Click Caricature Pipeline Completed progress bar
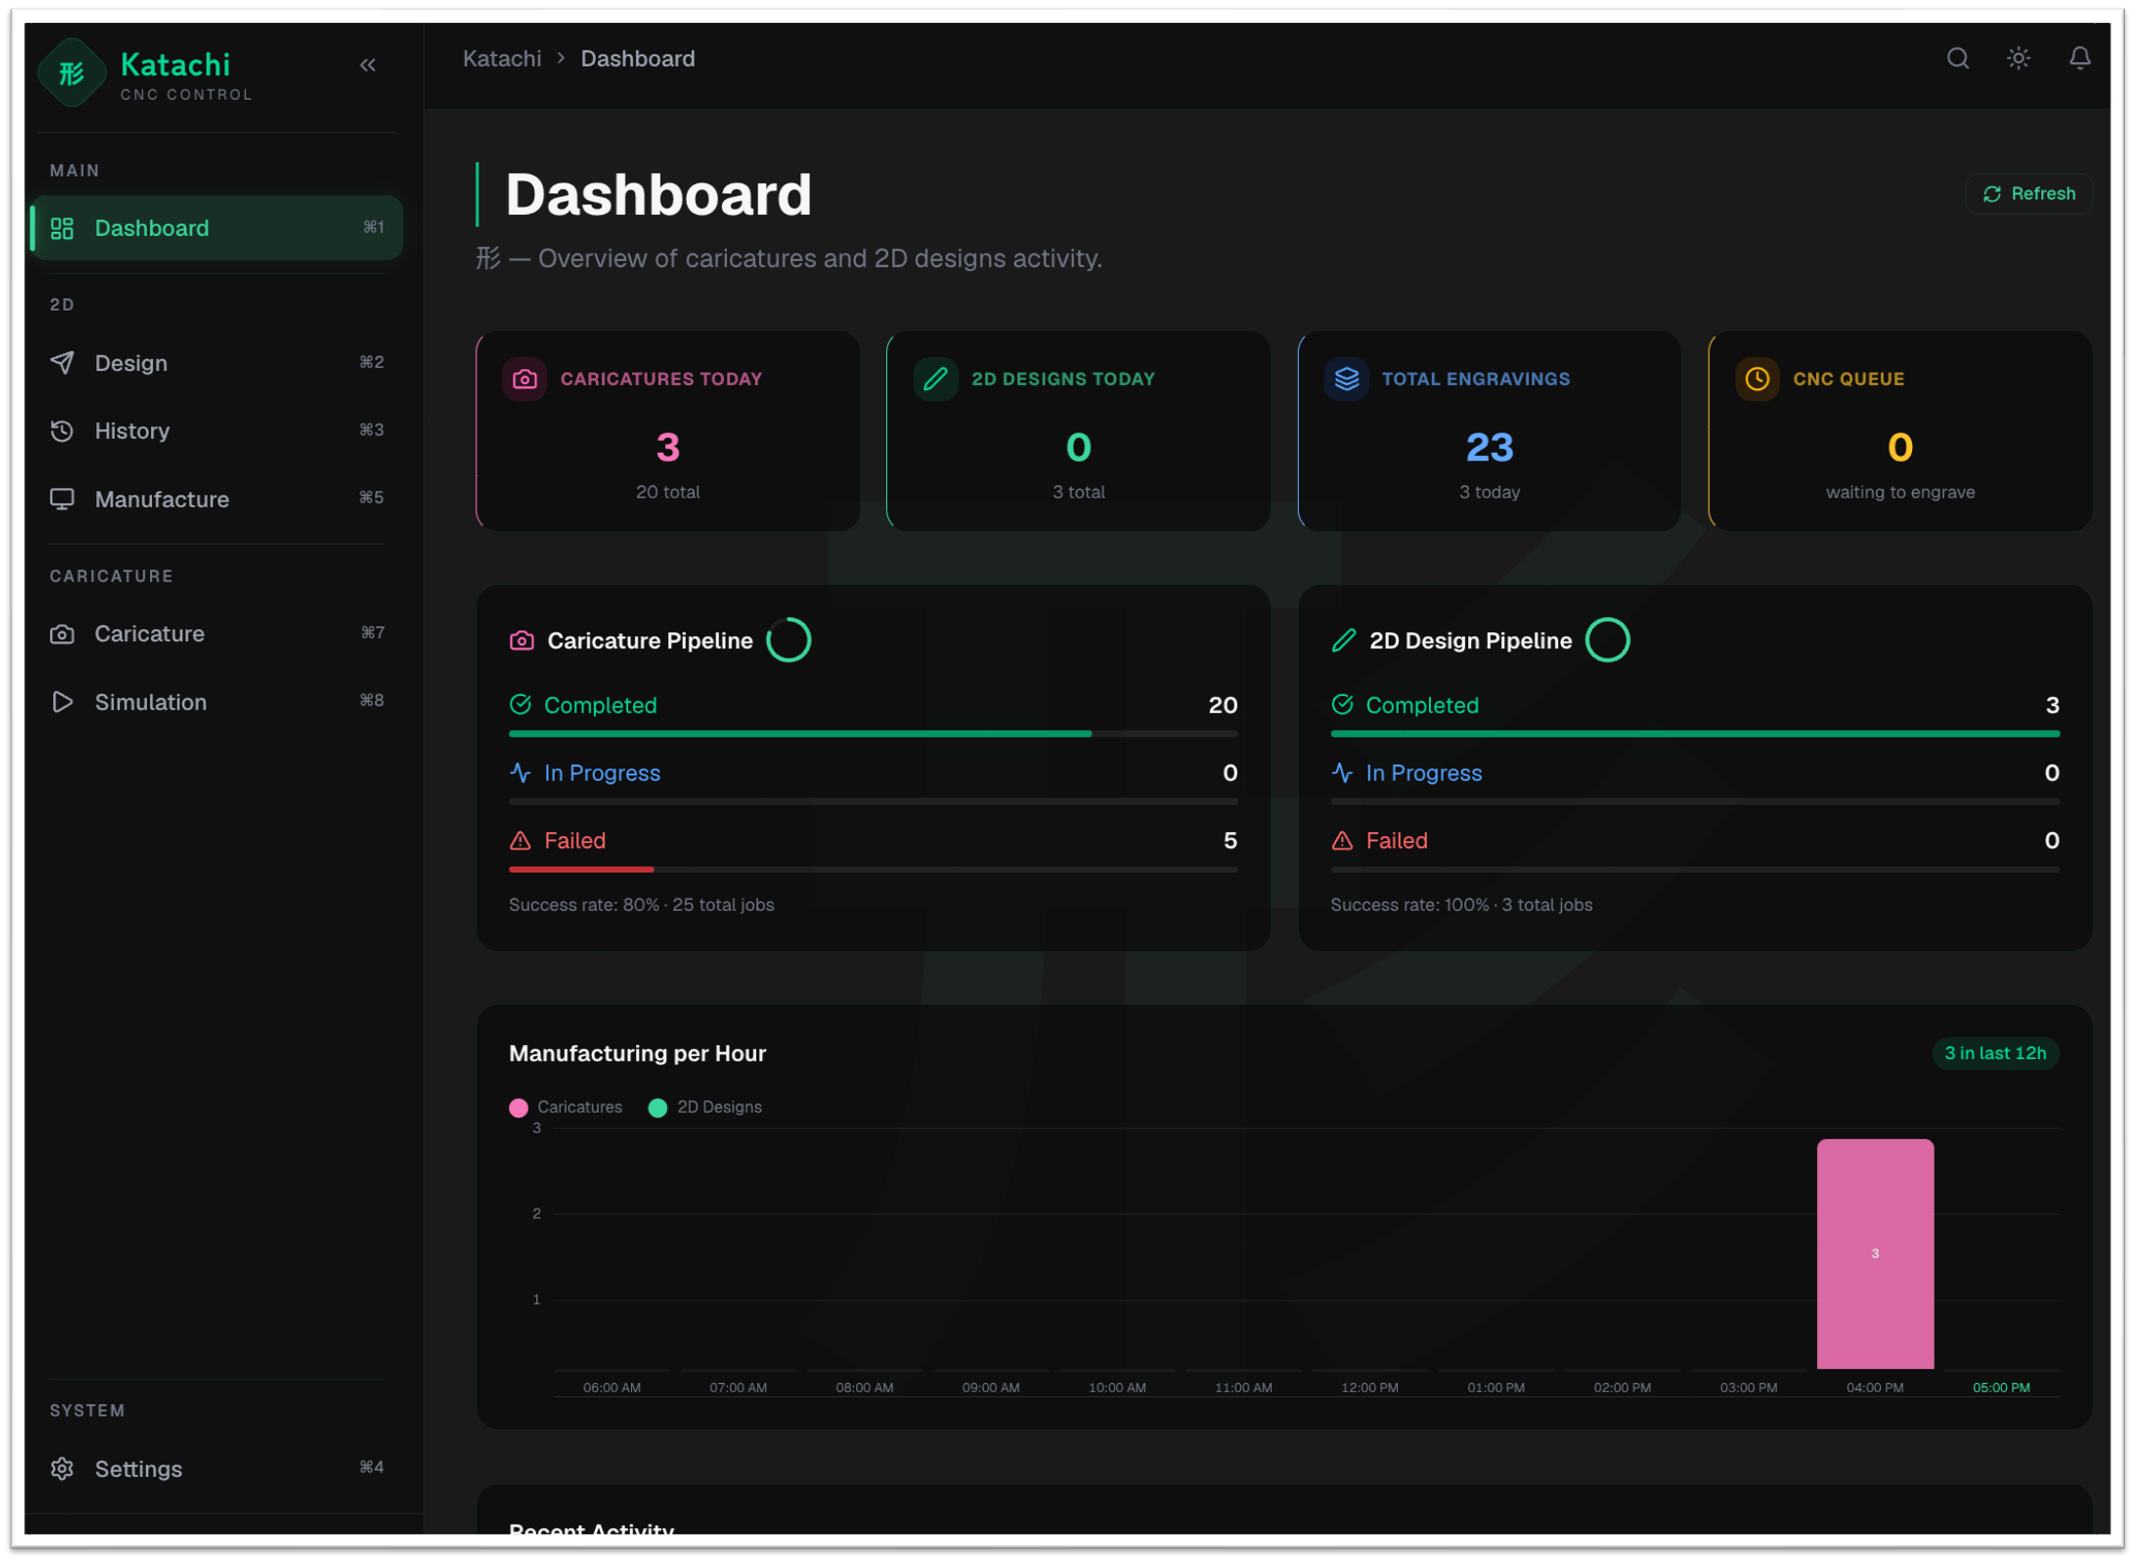The width and height of the screenshot is (2136, 1562). coord(873,734)
